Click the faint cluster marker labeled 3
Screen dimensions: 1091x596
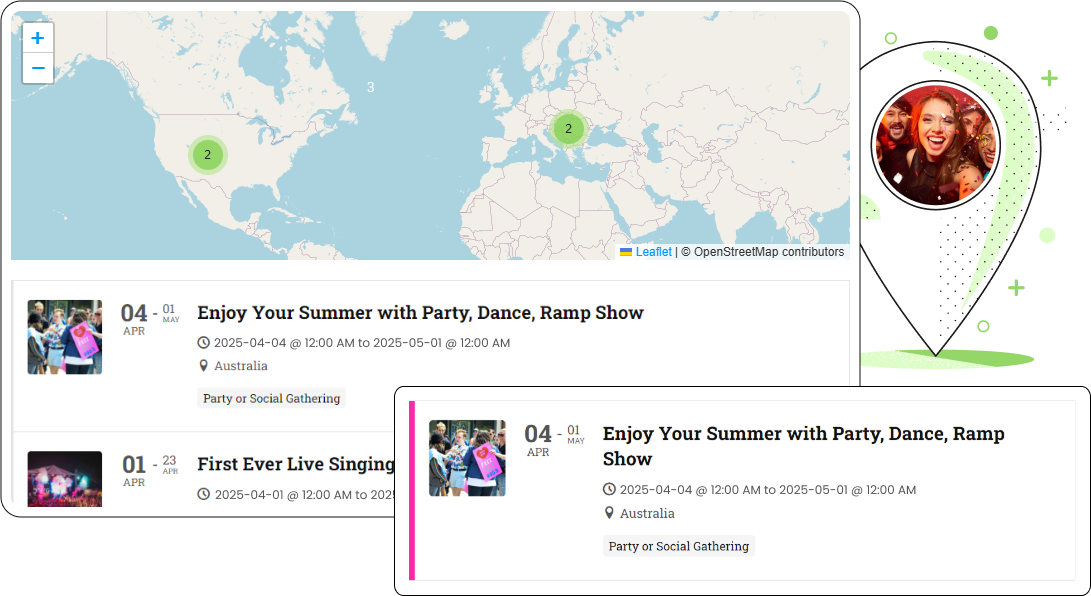[370, 88]
